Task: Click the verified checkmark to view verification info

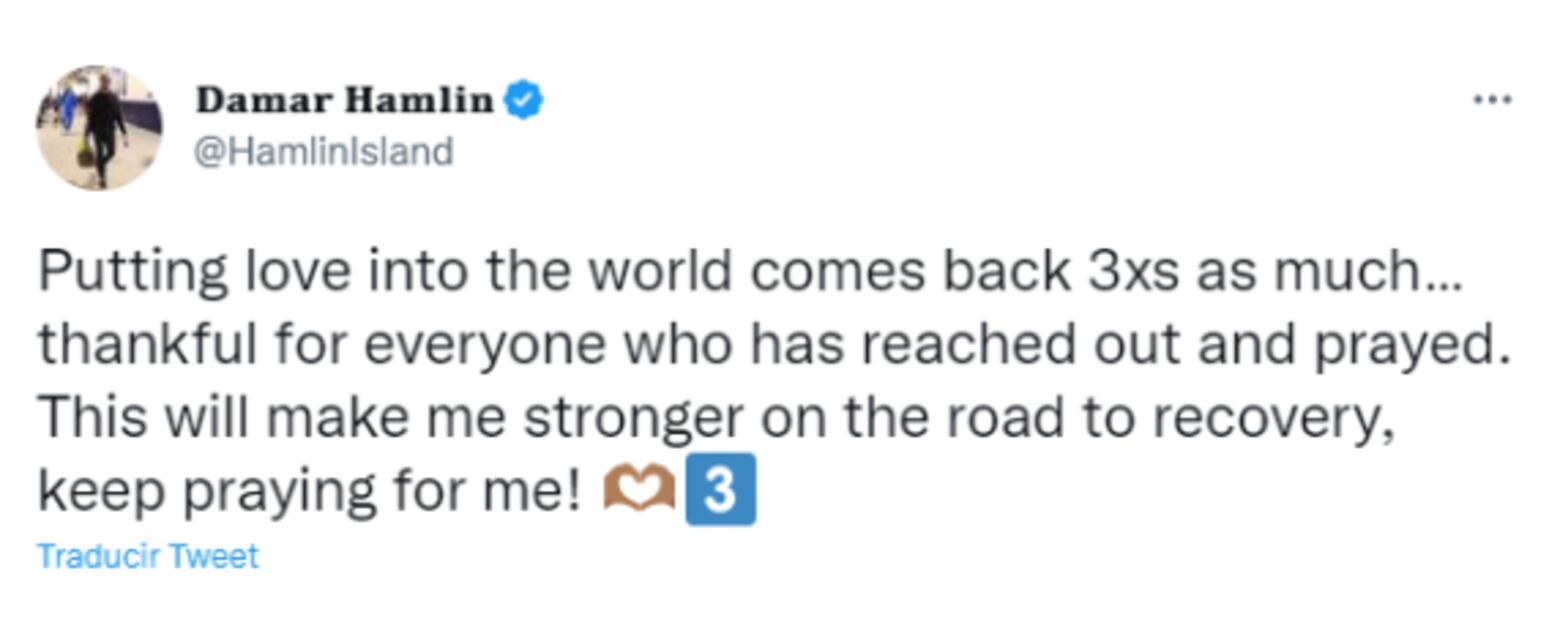Action: (524, 97)
